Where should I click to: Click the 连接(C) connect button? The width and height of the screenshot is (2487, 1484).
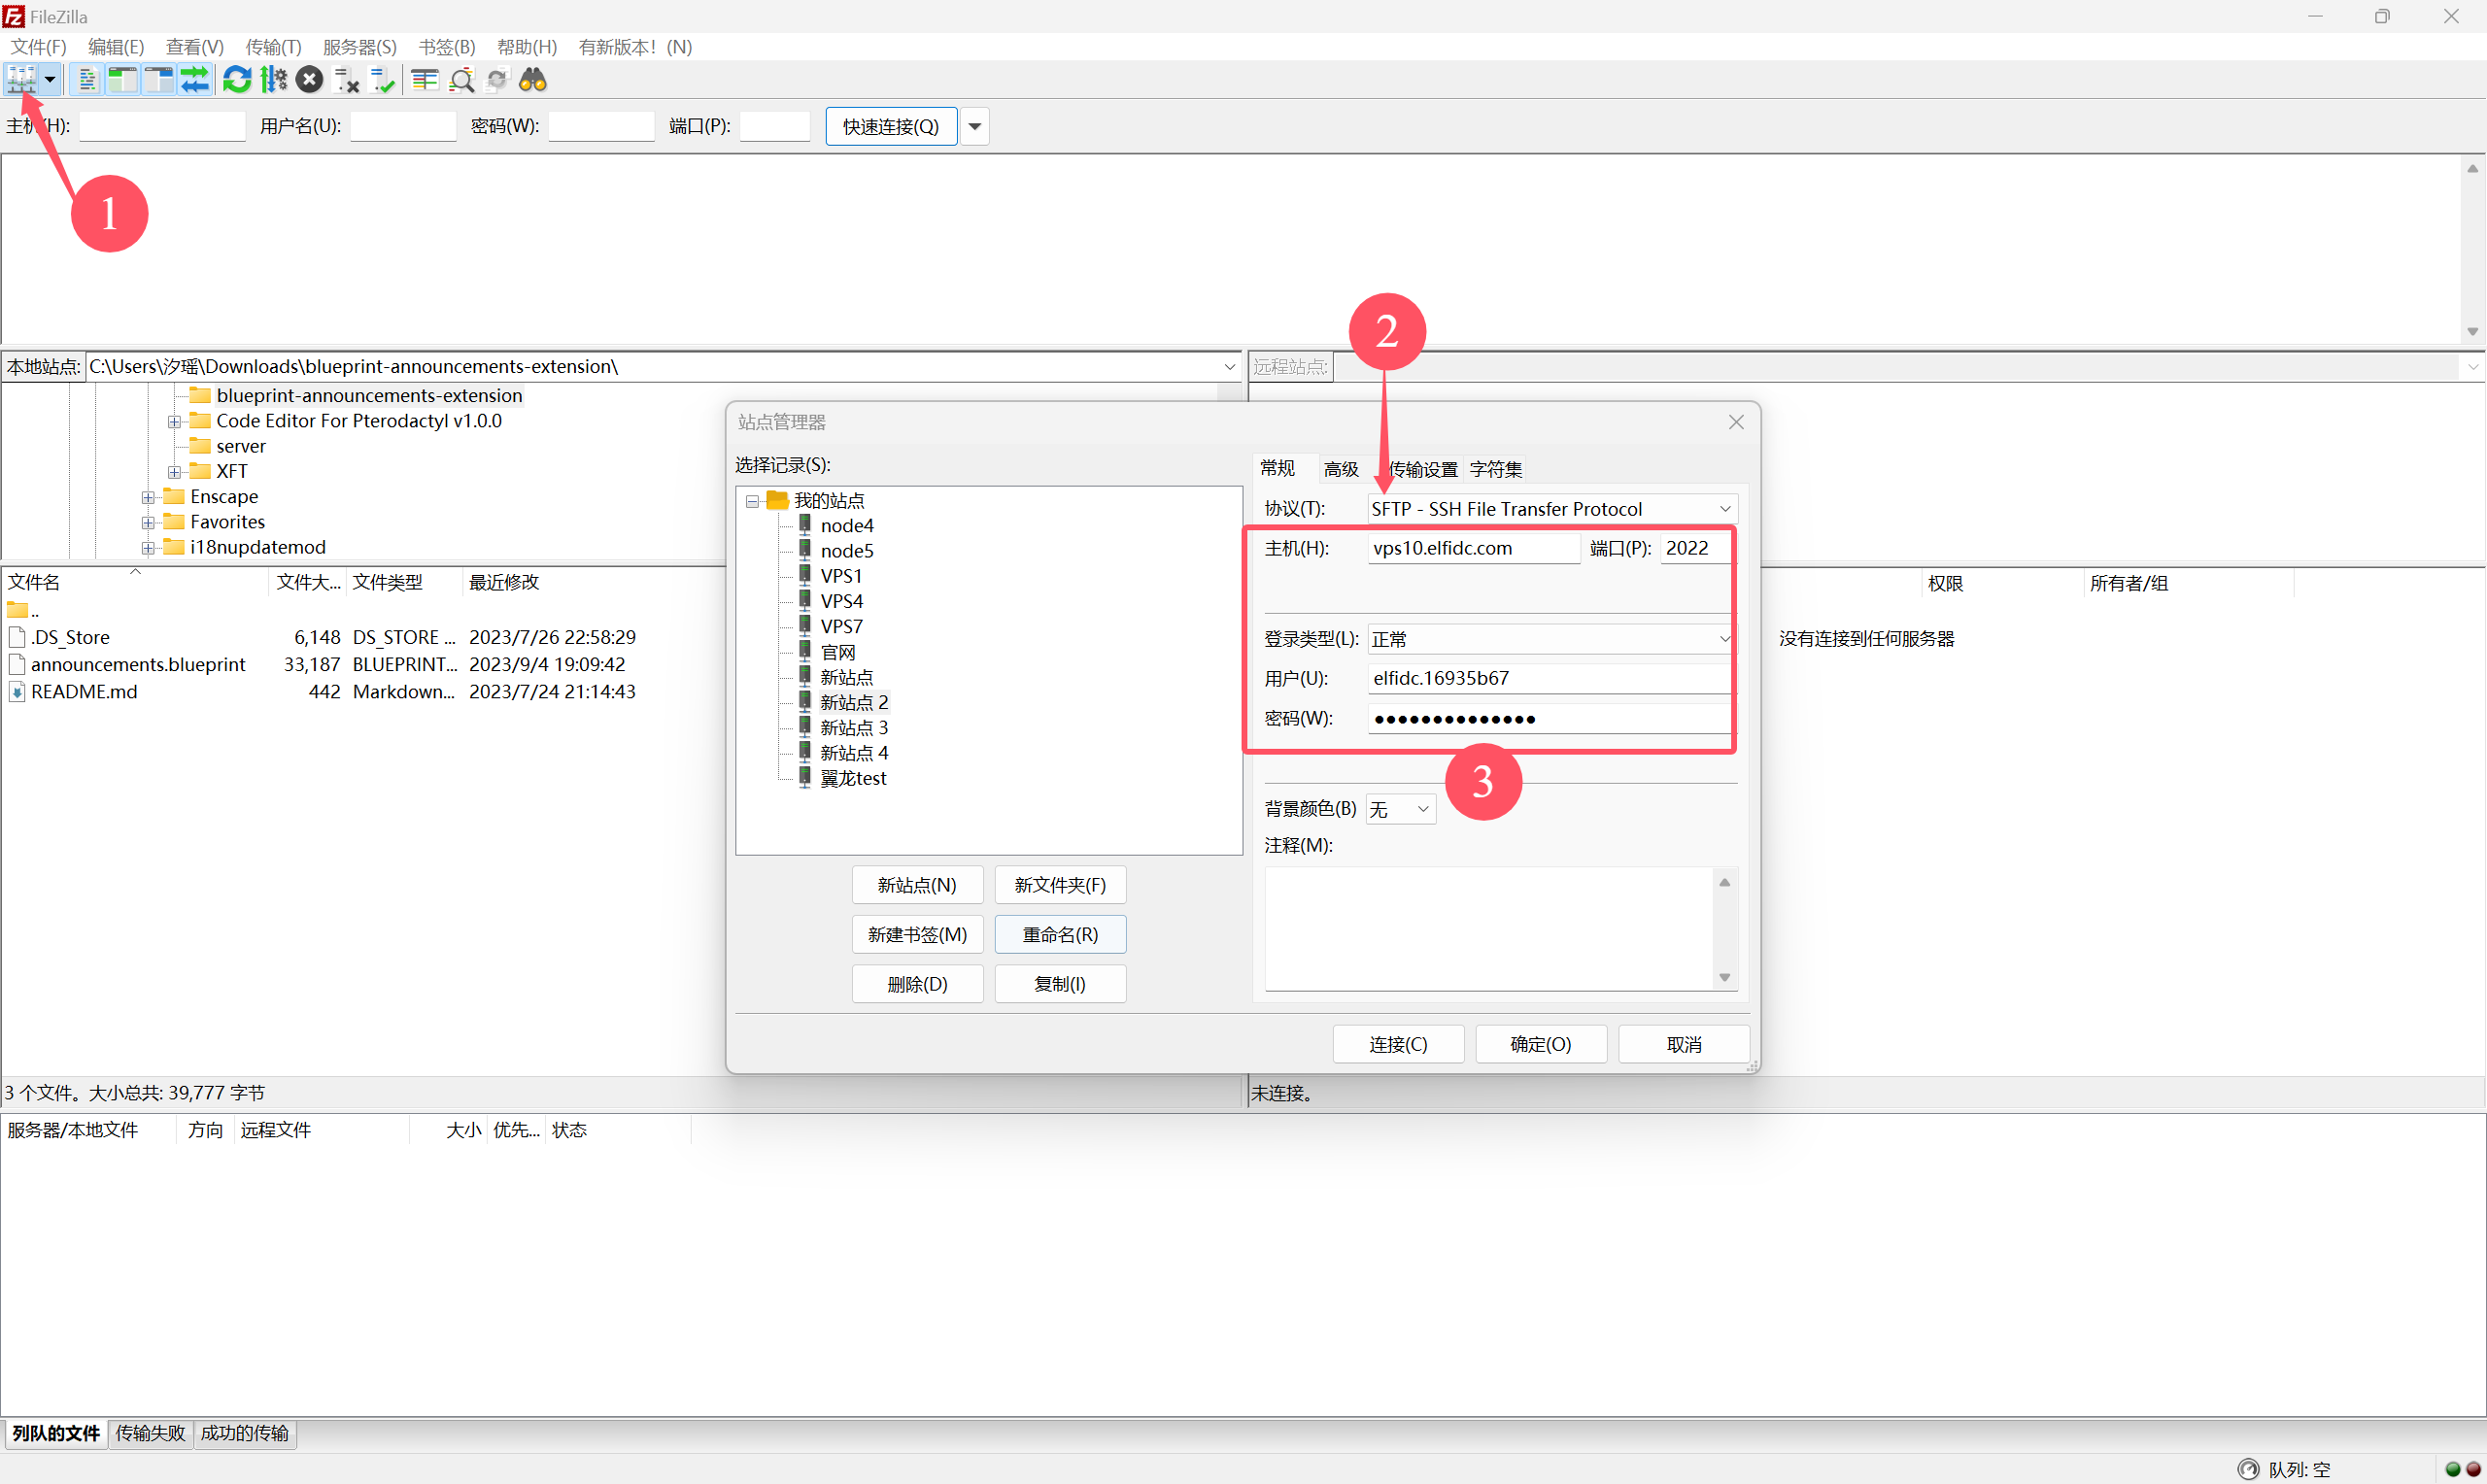point(1398,1044)
